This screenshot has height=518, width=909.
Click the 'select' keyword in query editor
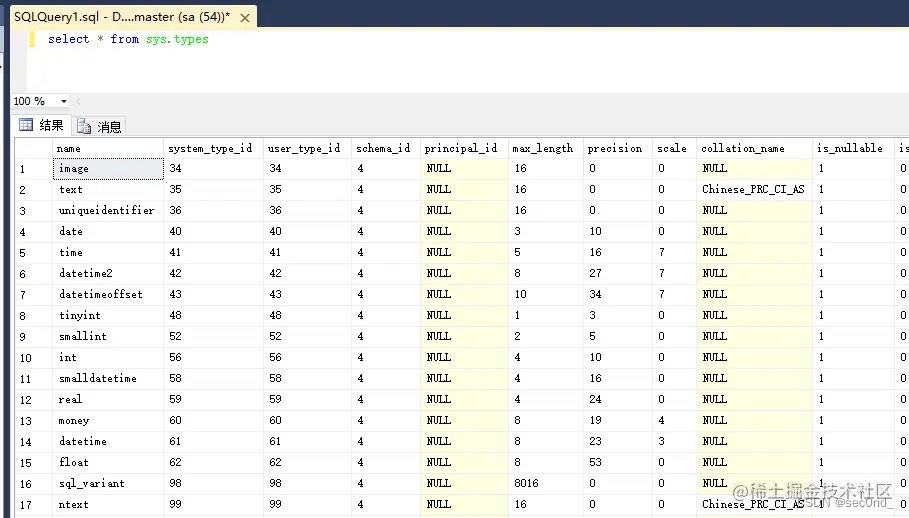[x=68, y=39]
